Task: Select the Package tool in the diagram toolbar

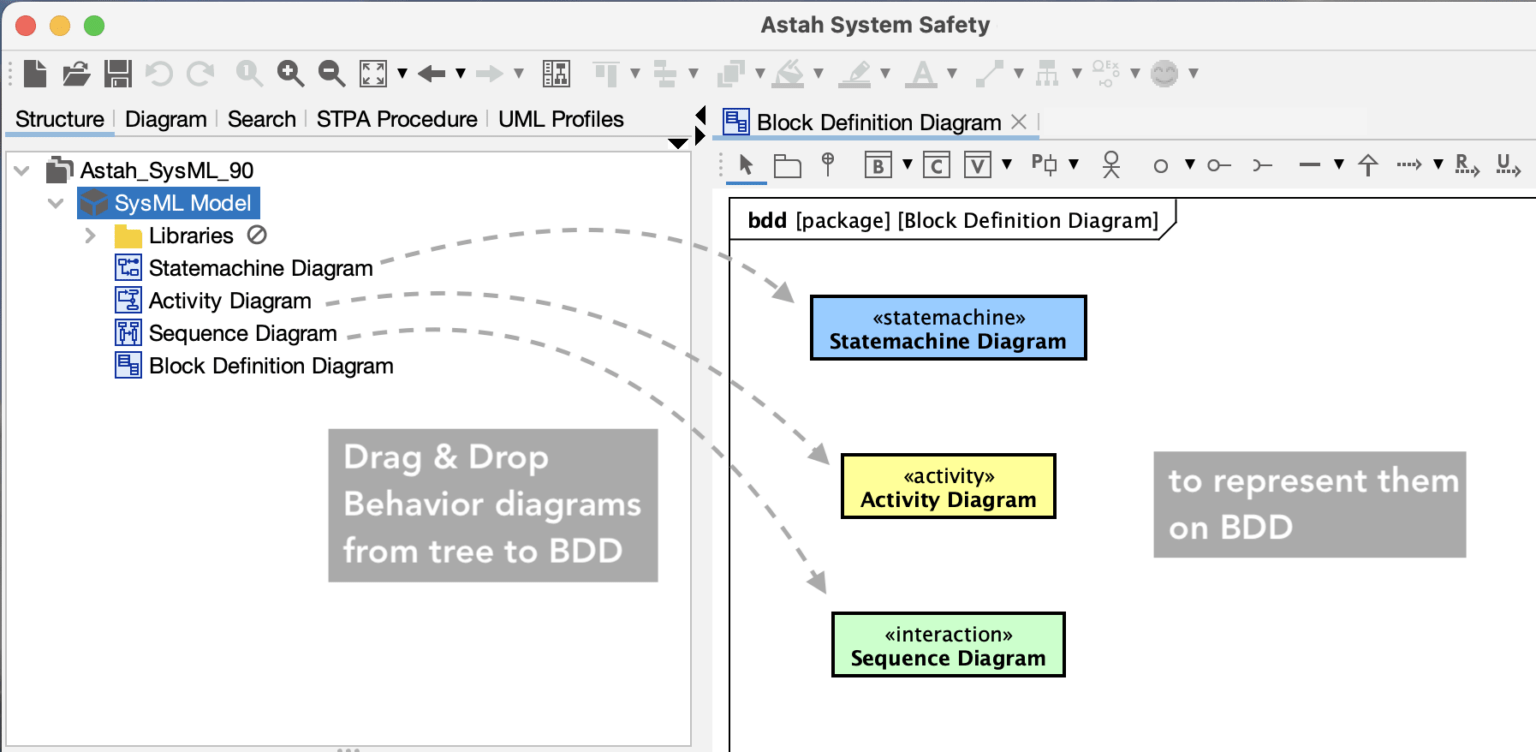Action: pos(788,164)
